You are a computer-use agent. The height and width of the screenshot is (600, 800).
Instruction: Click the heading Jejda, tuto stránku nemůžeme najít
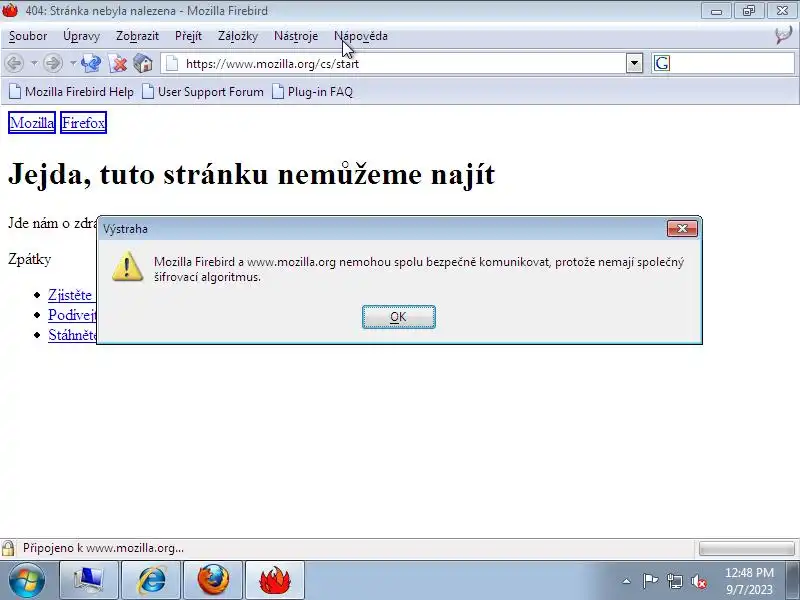pos(252,174)
